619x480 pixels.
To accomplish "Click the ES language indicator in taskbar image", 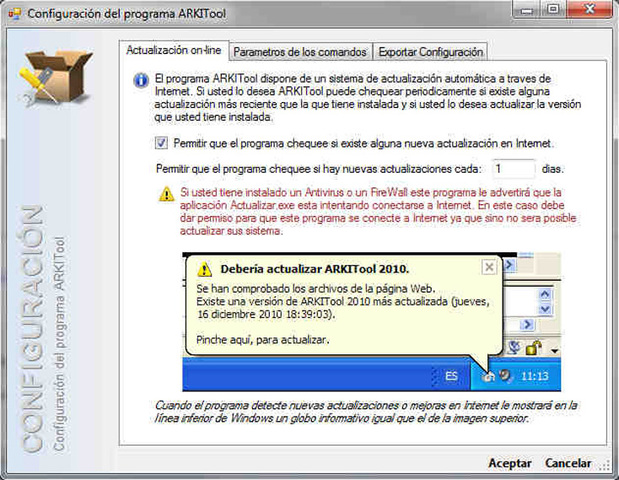I will point(451,376).
